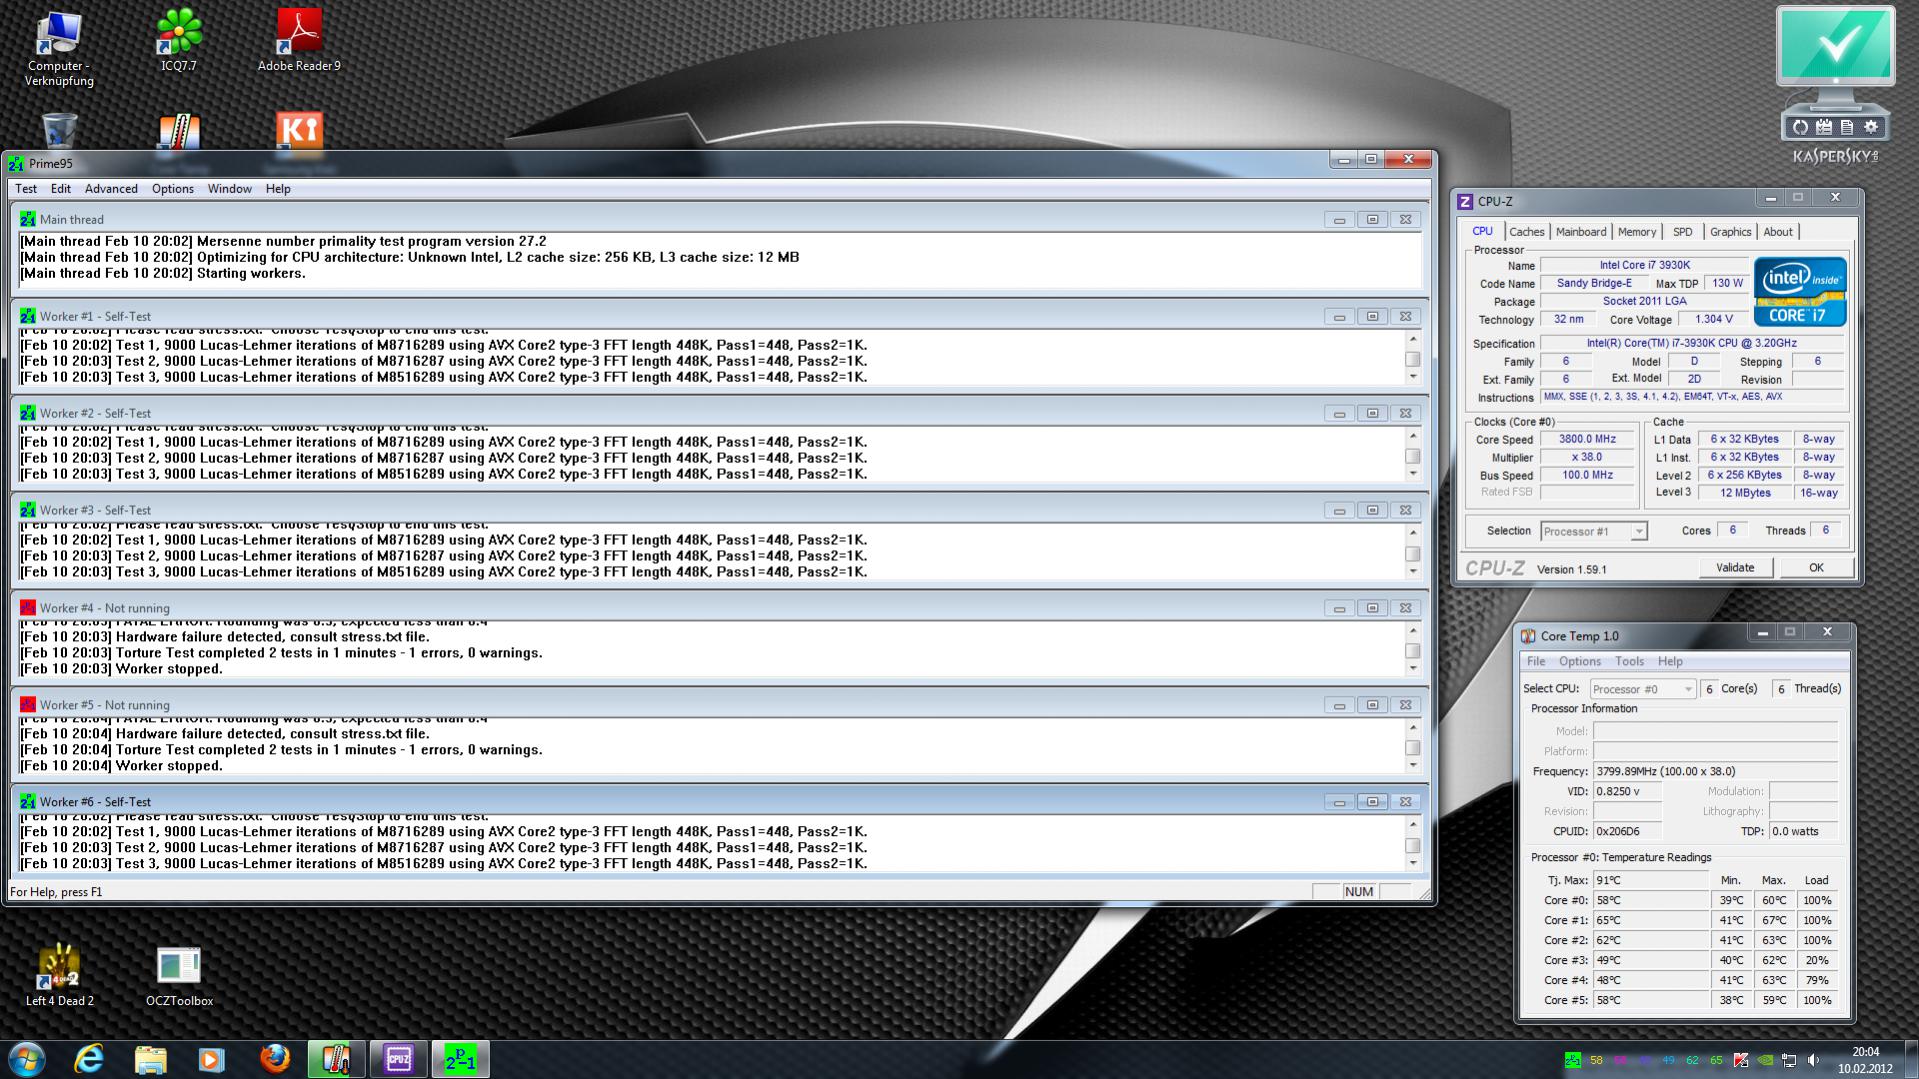Open the volume control in the system tray
Viewport: 1919px width, 1079px height.
pos(1813,1060)
